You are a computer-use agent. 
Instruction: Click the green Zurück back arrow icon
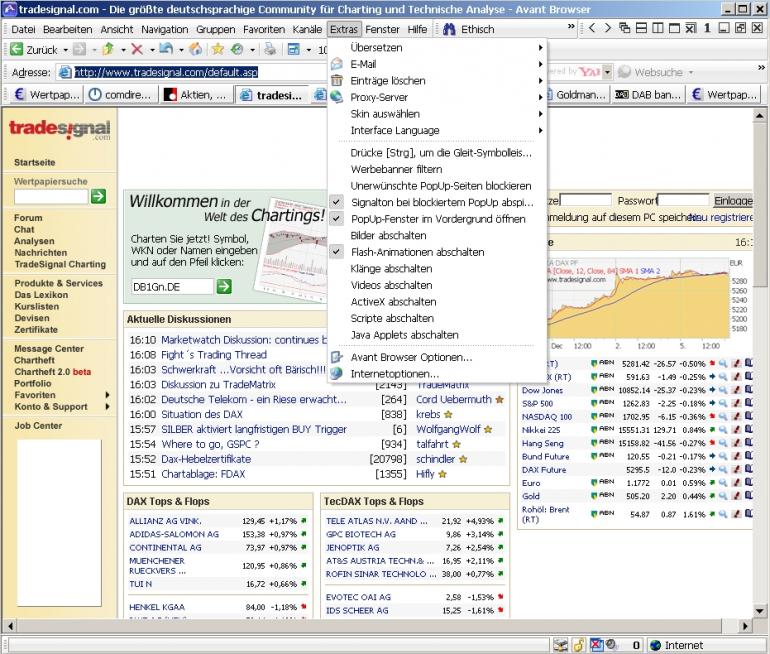[16, 49]
